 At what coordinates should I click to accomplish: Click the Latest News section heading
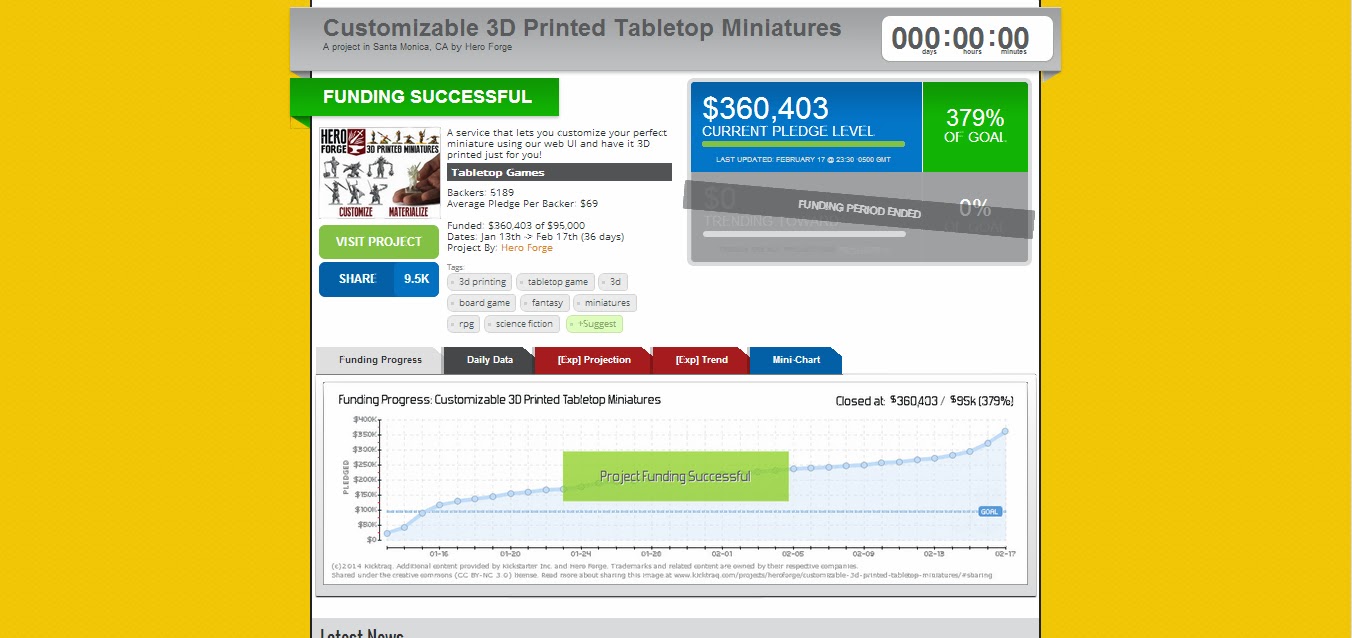point(362,632)
